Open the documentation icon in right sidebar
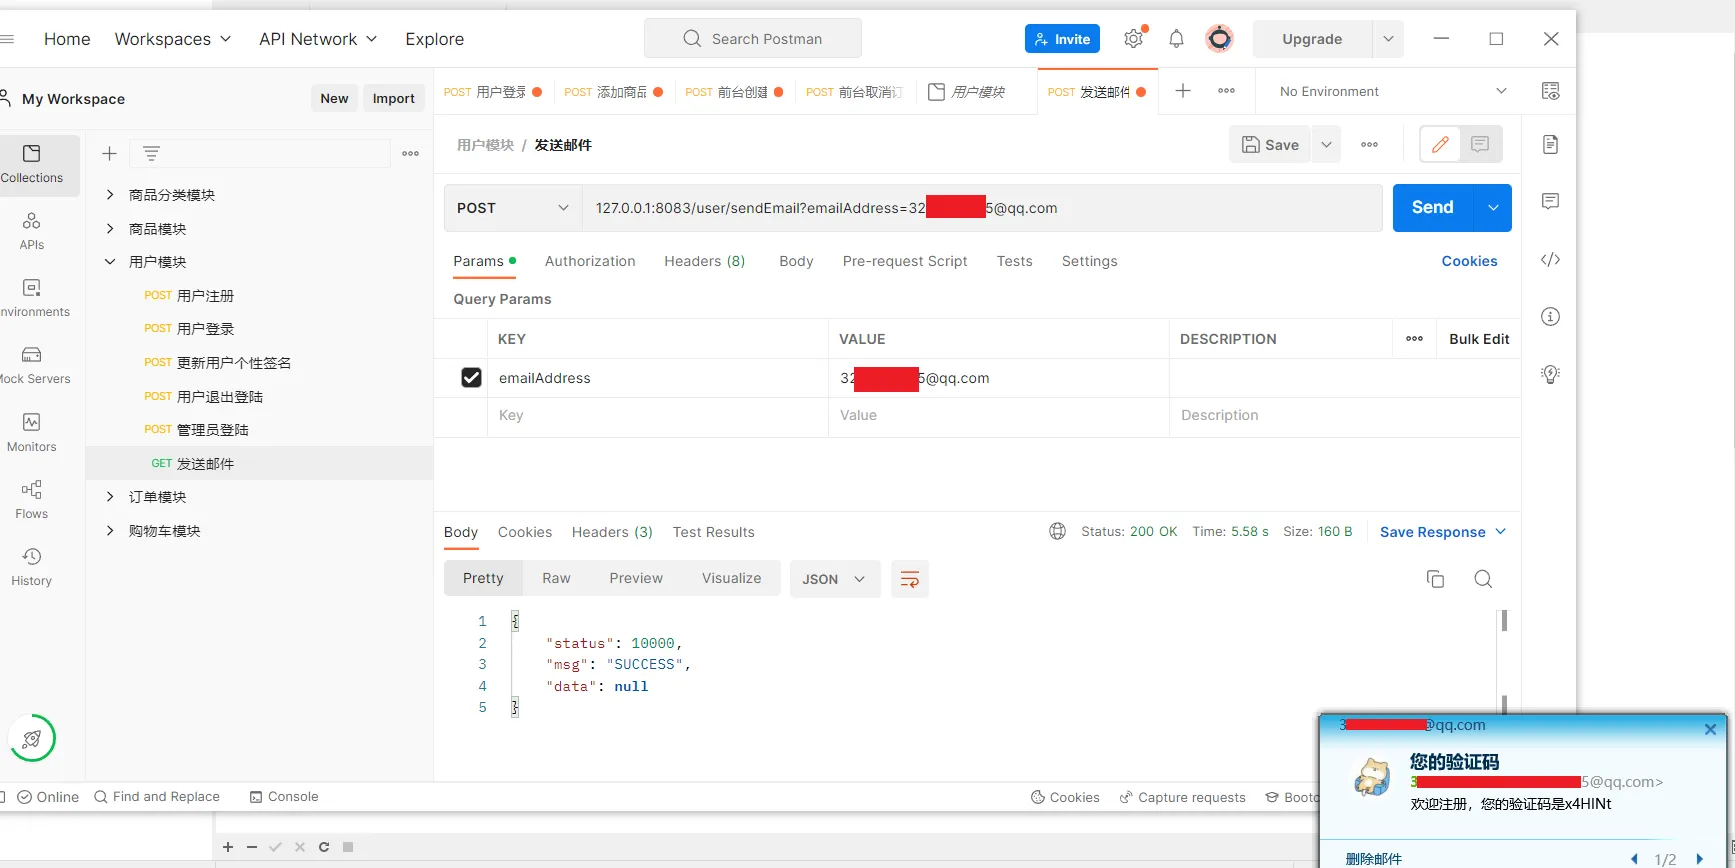This screenshot has height=868, width=1735. tap(1550, 145)
